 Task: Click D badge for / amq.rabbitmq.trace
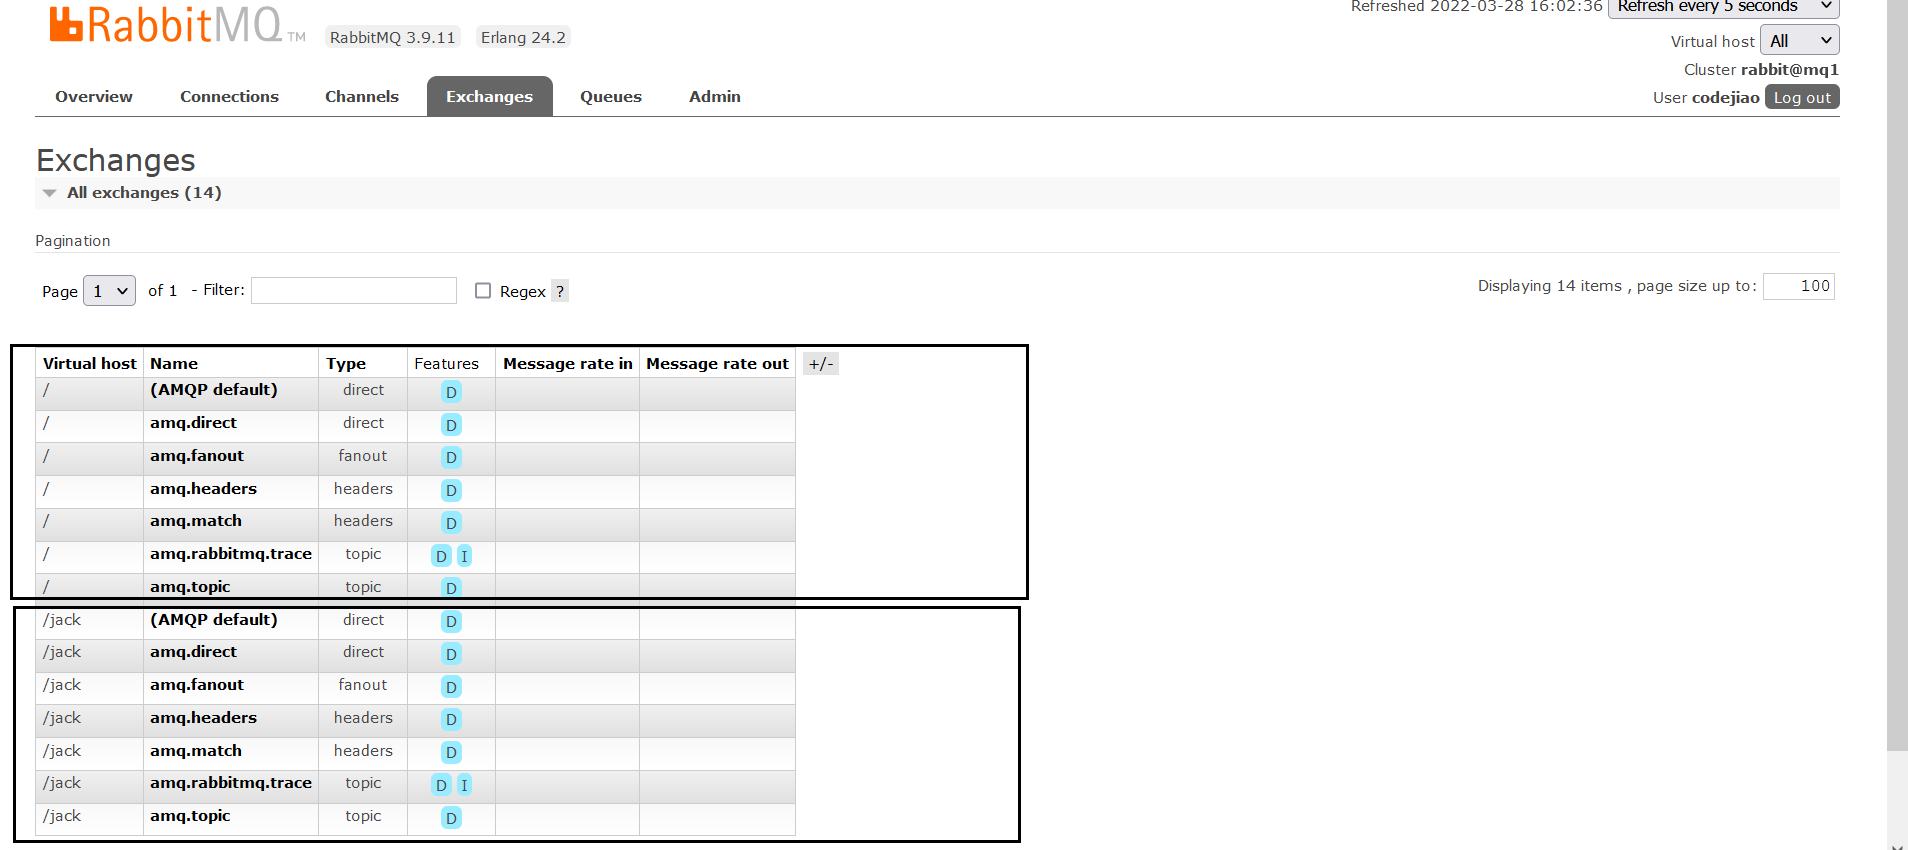pyautogui.click(x=441, y=556)
